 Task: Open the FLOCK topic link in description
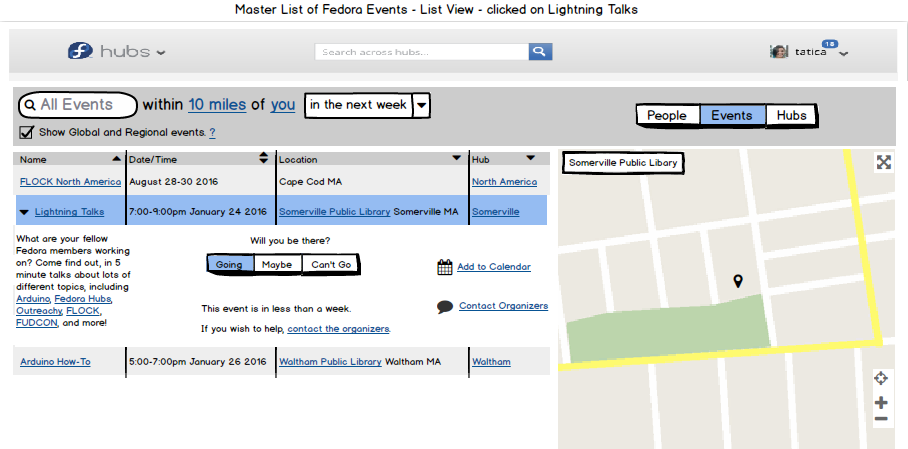coord(83,311)
